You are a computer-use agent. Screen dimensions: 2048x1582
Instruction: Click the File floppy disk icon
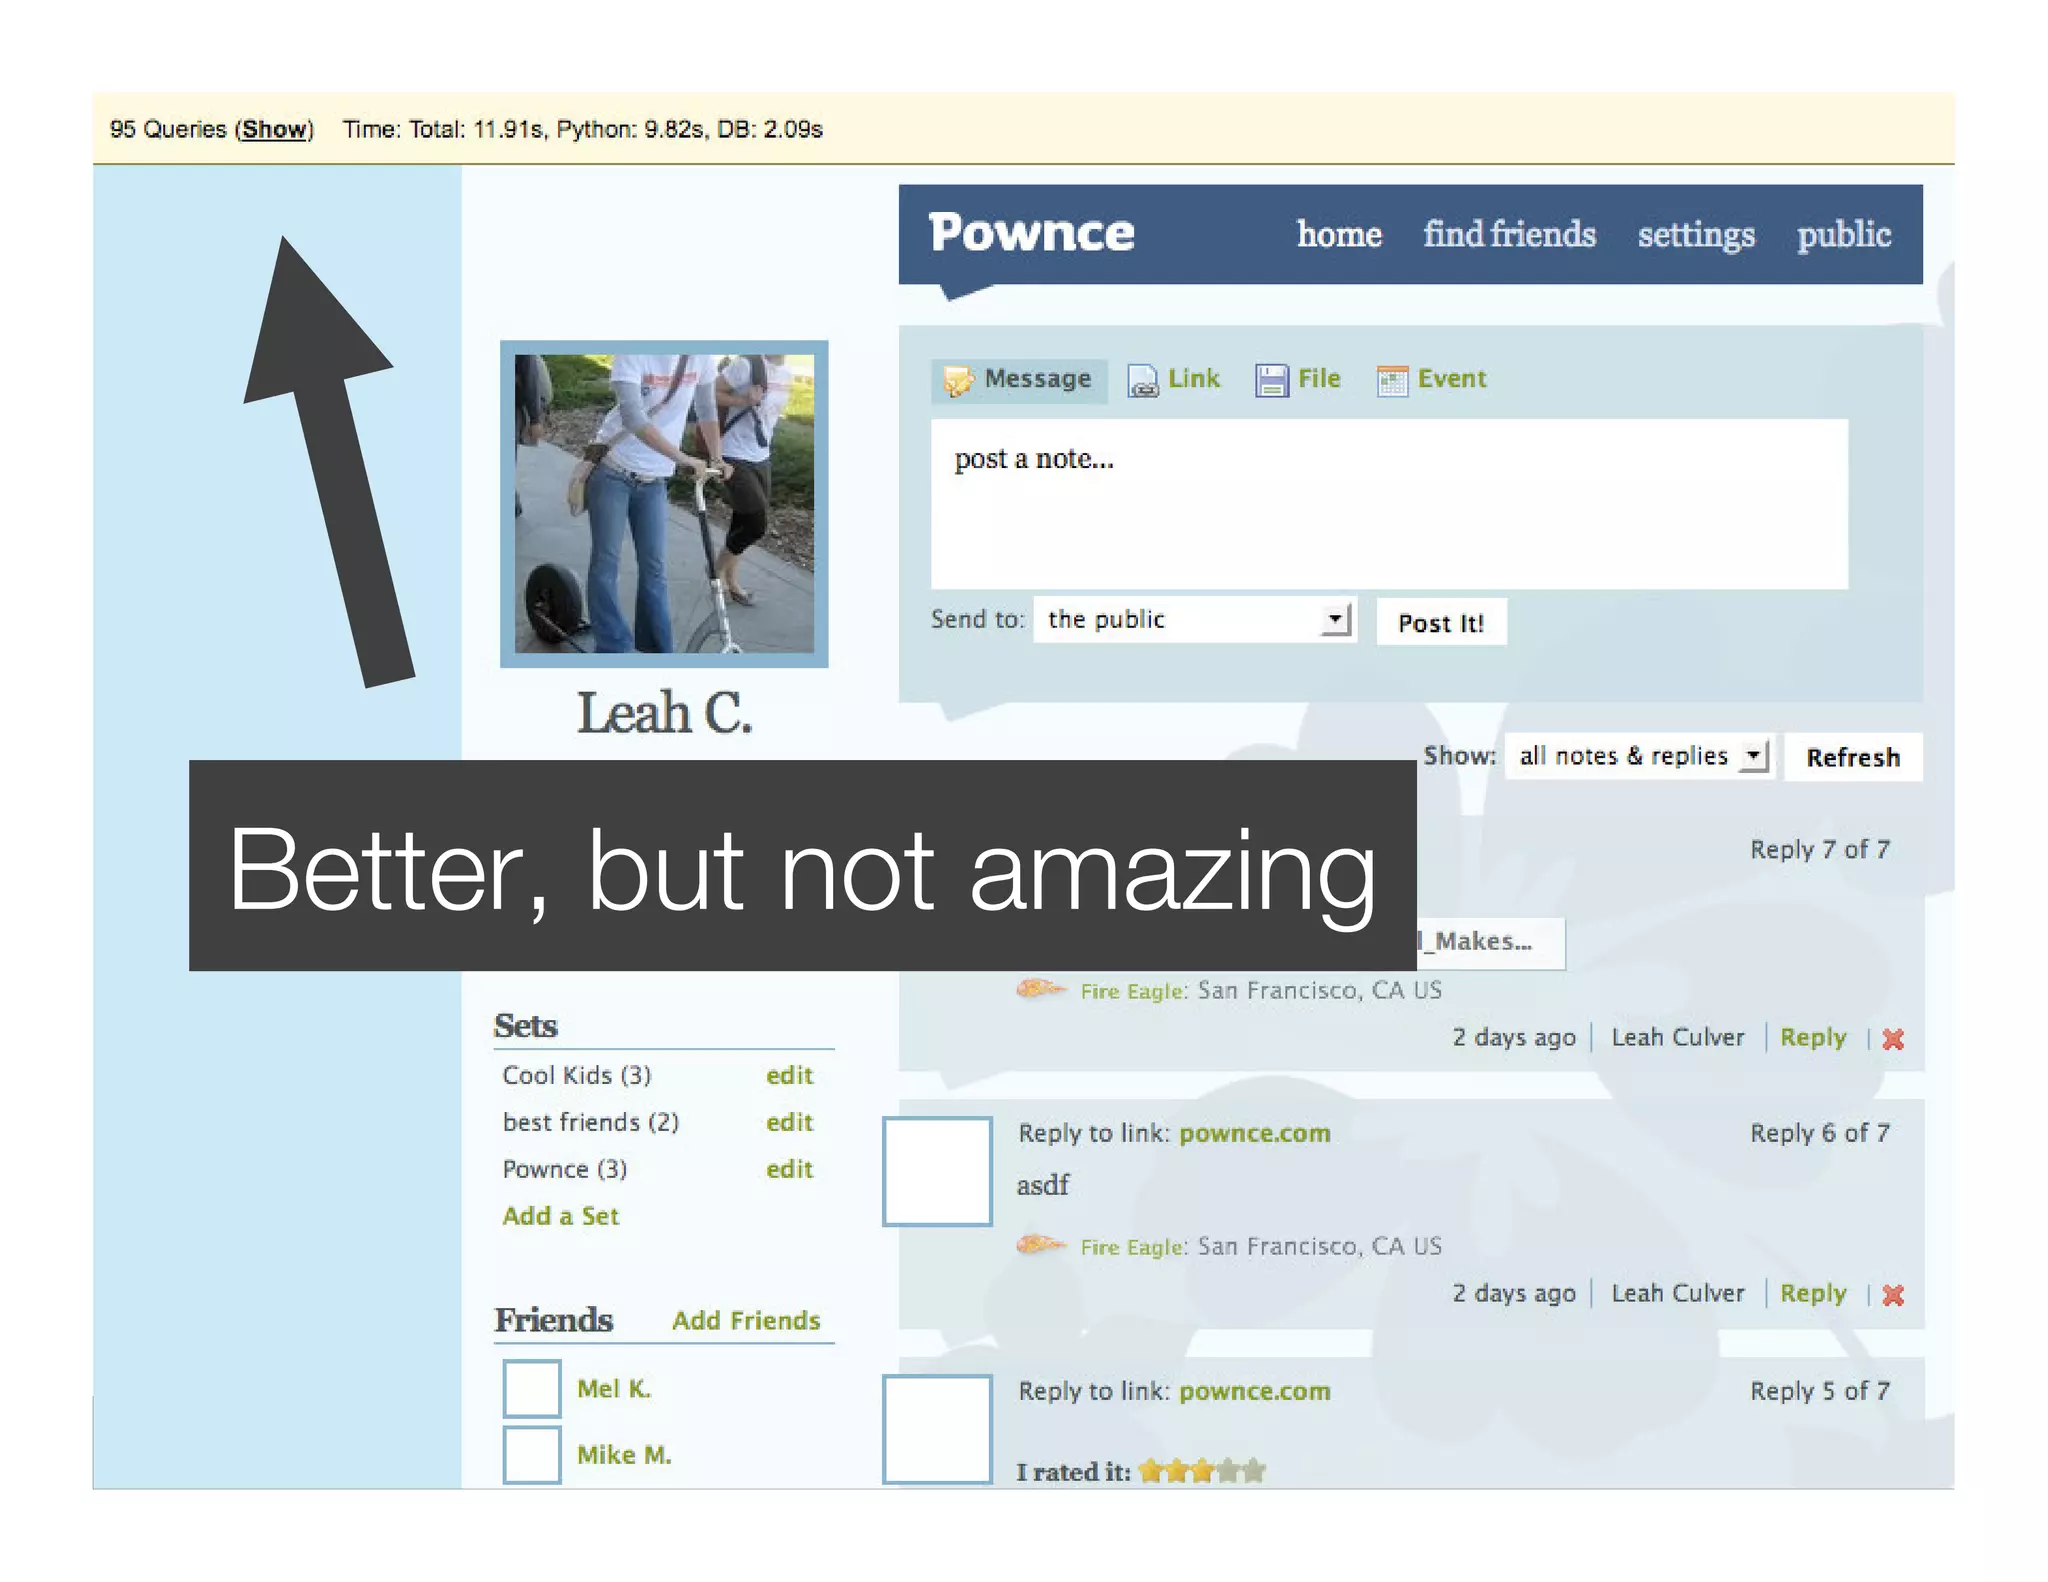coord(1271,380)
